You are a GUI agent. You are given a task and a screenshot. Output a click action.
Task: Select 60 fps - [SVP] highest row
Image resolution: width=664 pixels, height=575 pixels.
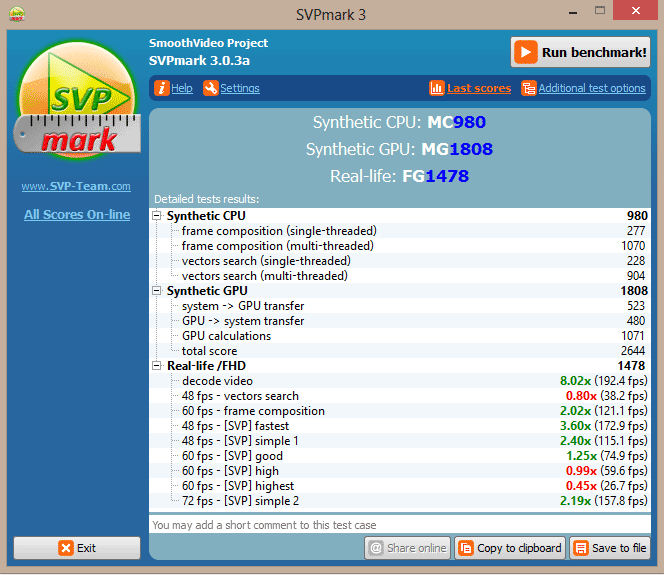[400, 486]
